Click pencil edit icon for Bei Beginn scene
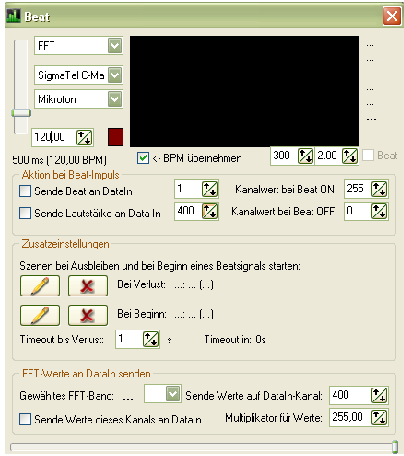This screenshot has height=456, width=404. click(x=40, y=315)
